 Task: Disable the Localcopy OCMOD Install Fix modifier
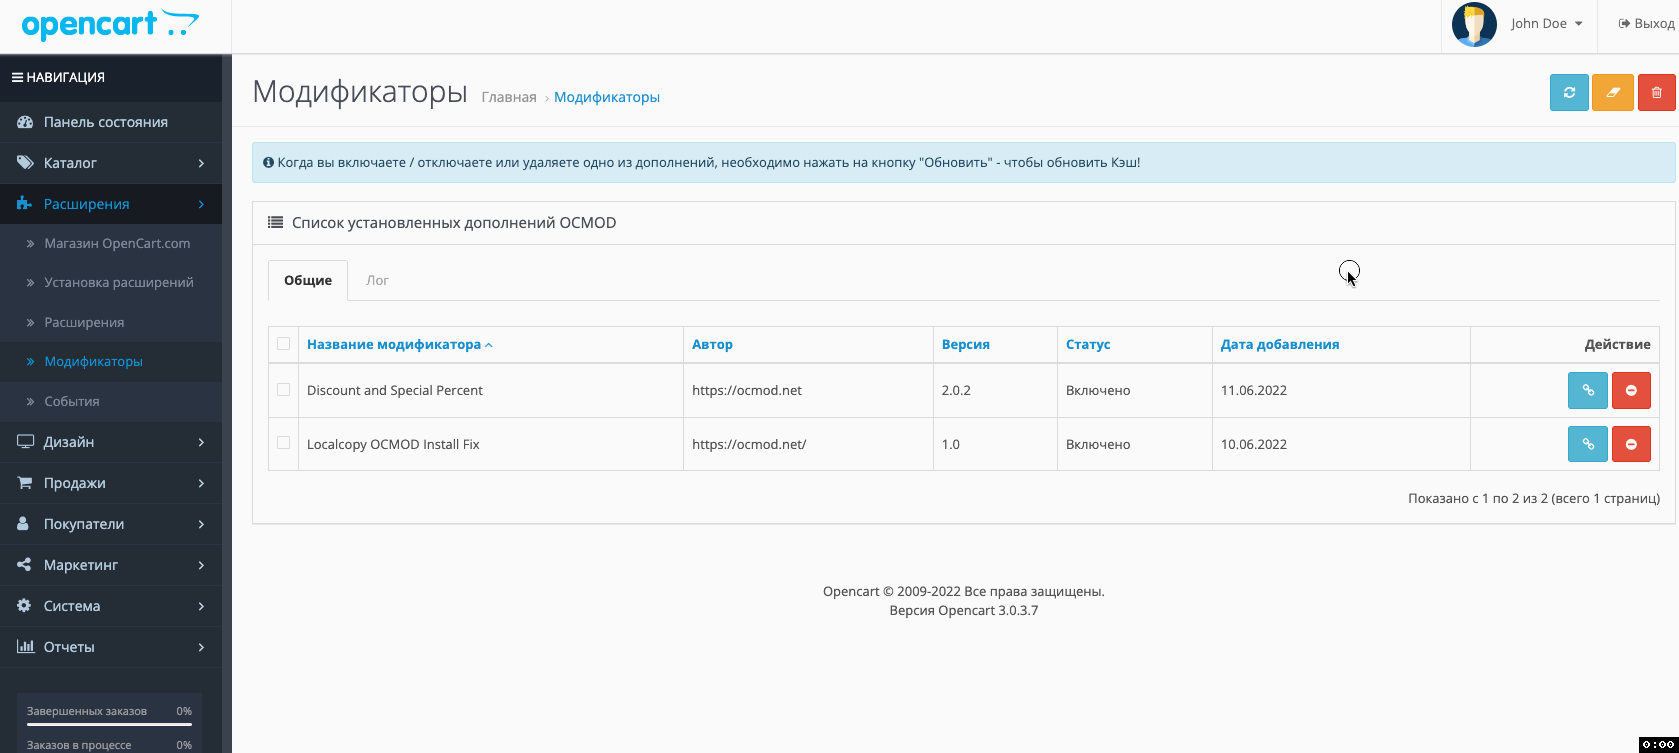[1631, 444]
